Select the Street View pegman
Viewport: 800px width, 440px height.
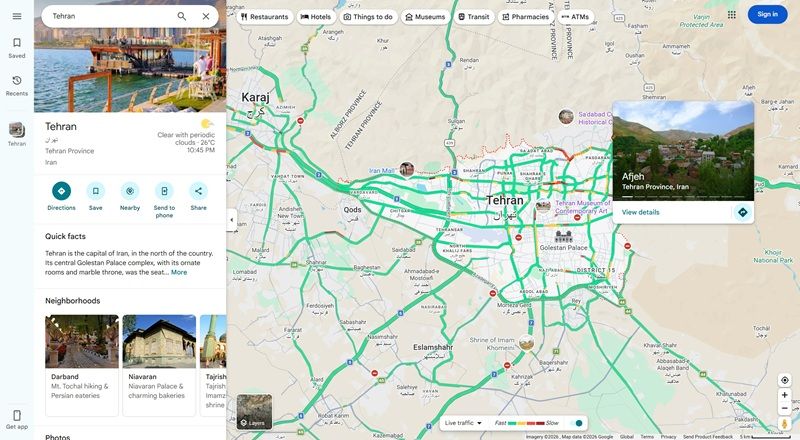(x=785, y=424)
